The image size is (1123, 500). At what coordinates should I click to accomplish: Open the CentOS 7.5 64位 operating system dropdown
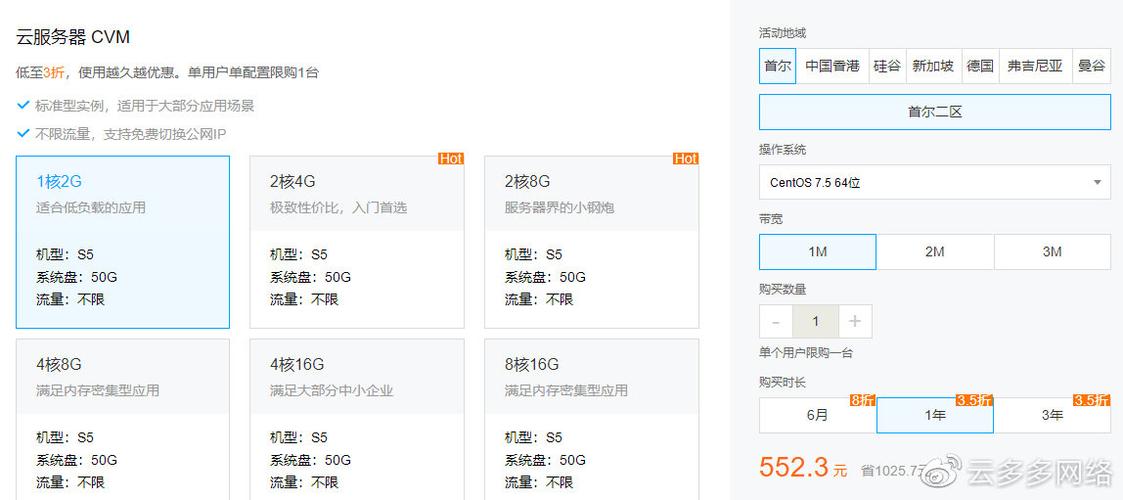click(935, 183)
